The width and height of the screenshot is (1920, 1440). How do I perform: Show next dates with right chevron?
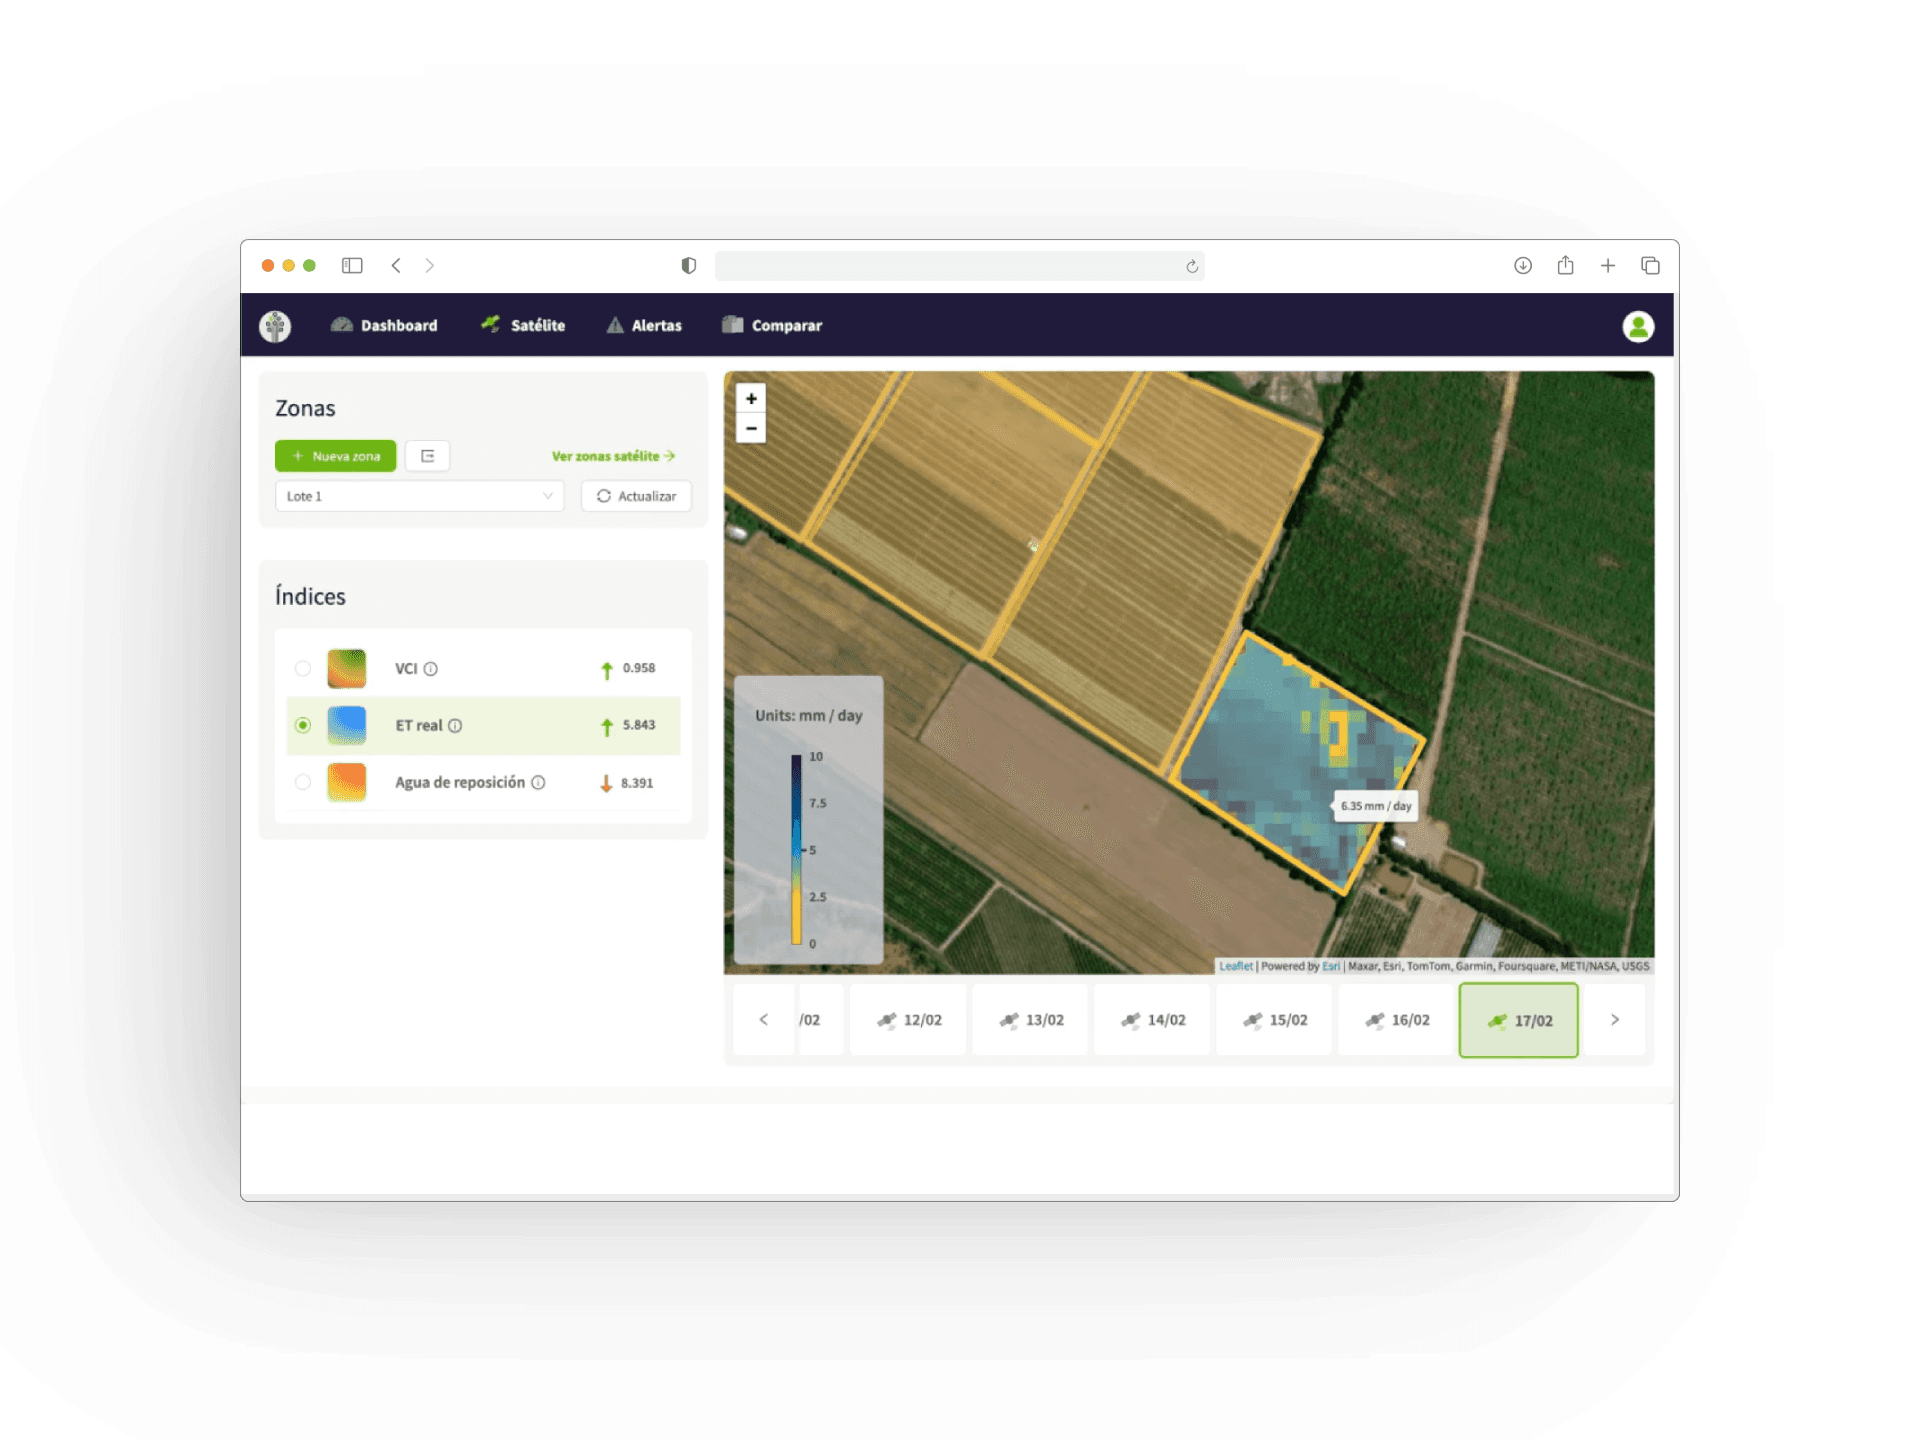point(1614,1020)
